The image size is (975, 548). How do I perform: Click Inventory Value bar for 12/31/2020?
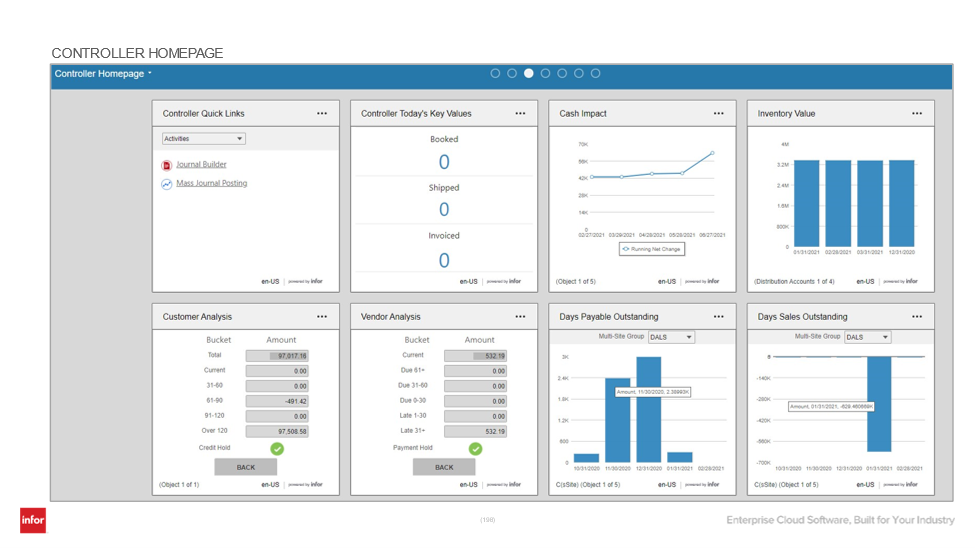point(902,204)
